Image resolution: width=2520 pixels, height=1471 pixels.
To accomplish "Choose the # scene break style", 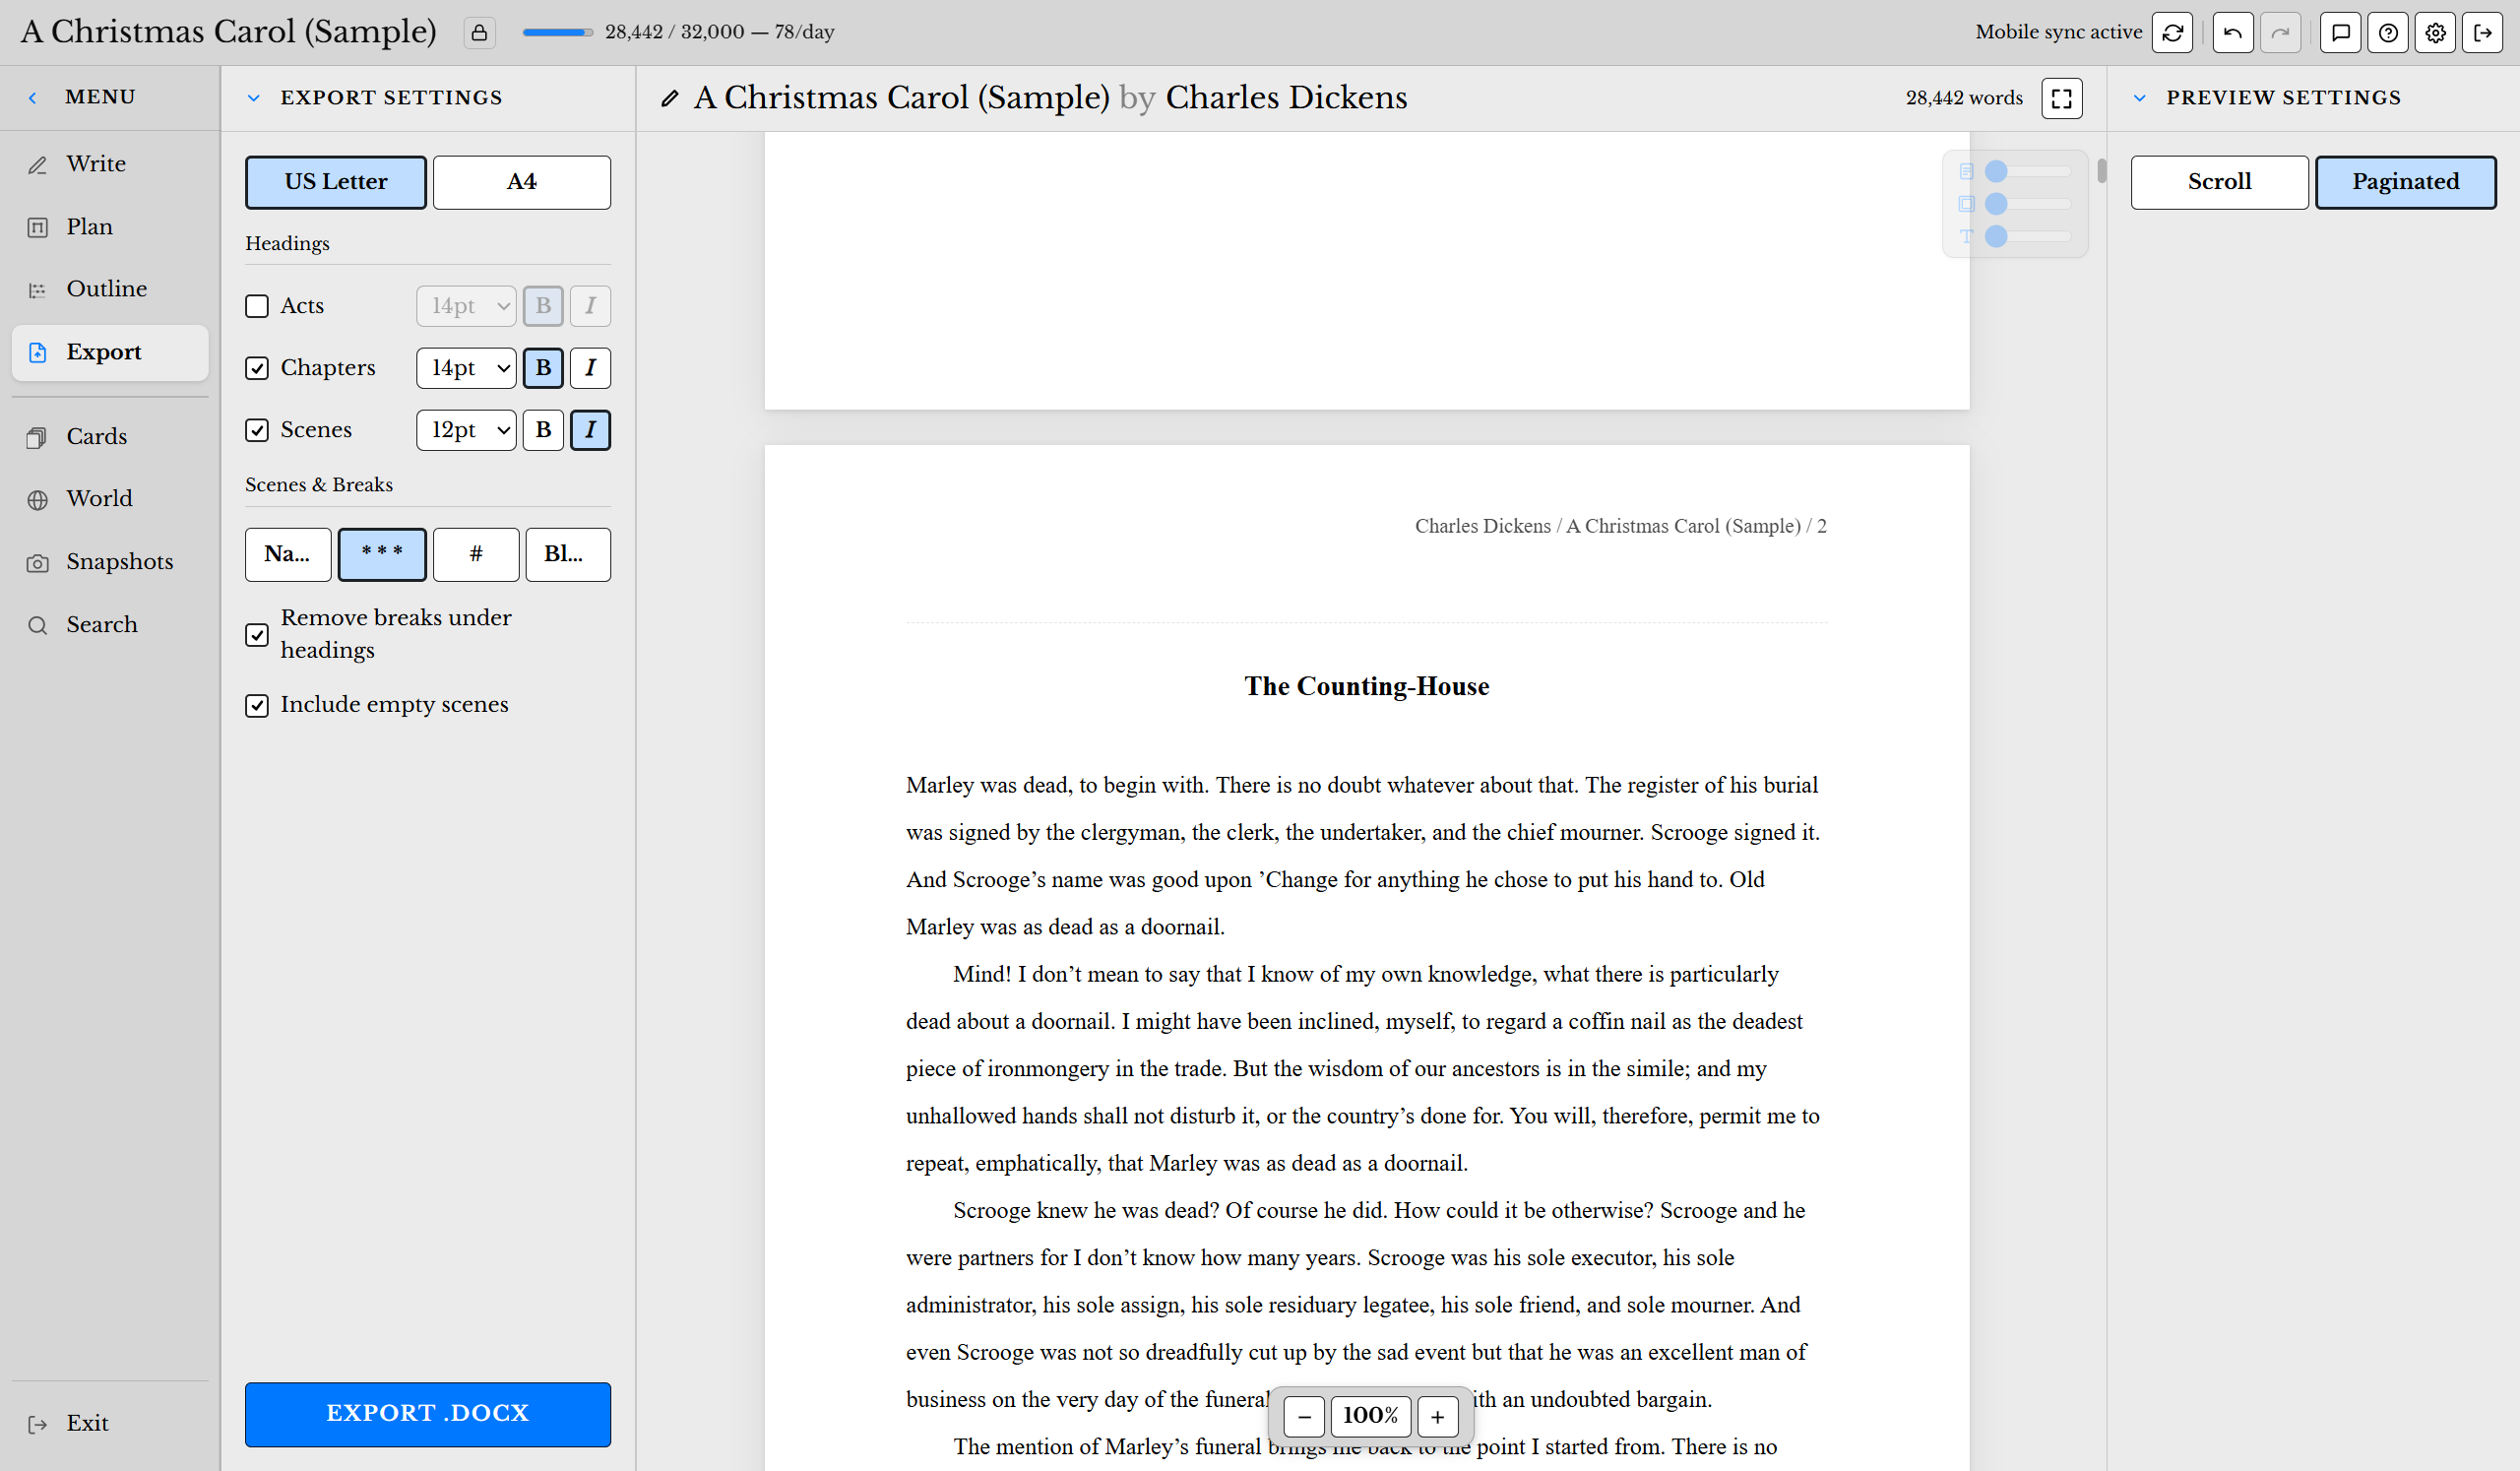I will 476,554.
